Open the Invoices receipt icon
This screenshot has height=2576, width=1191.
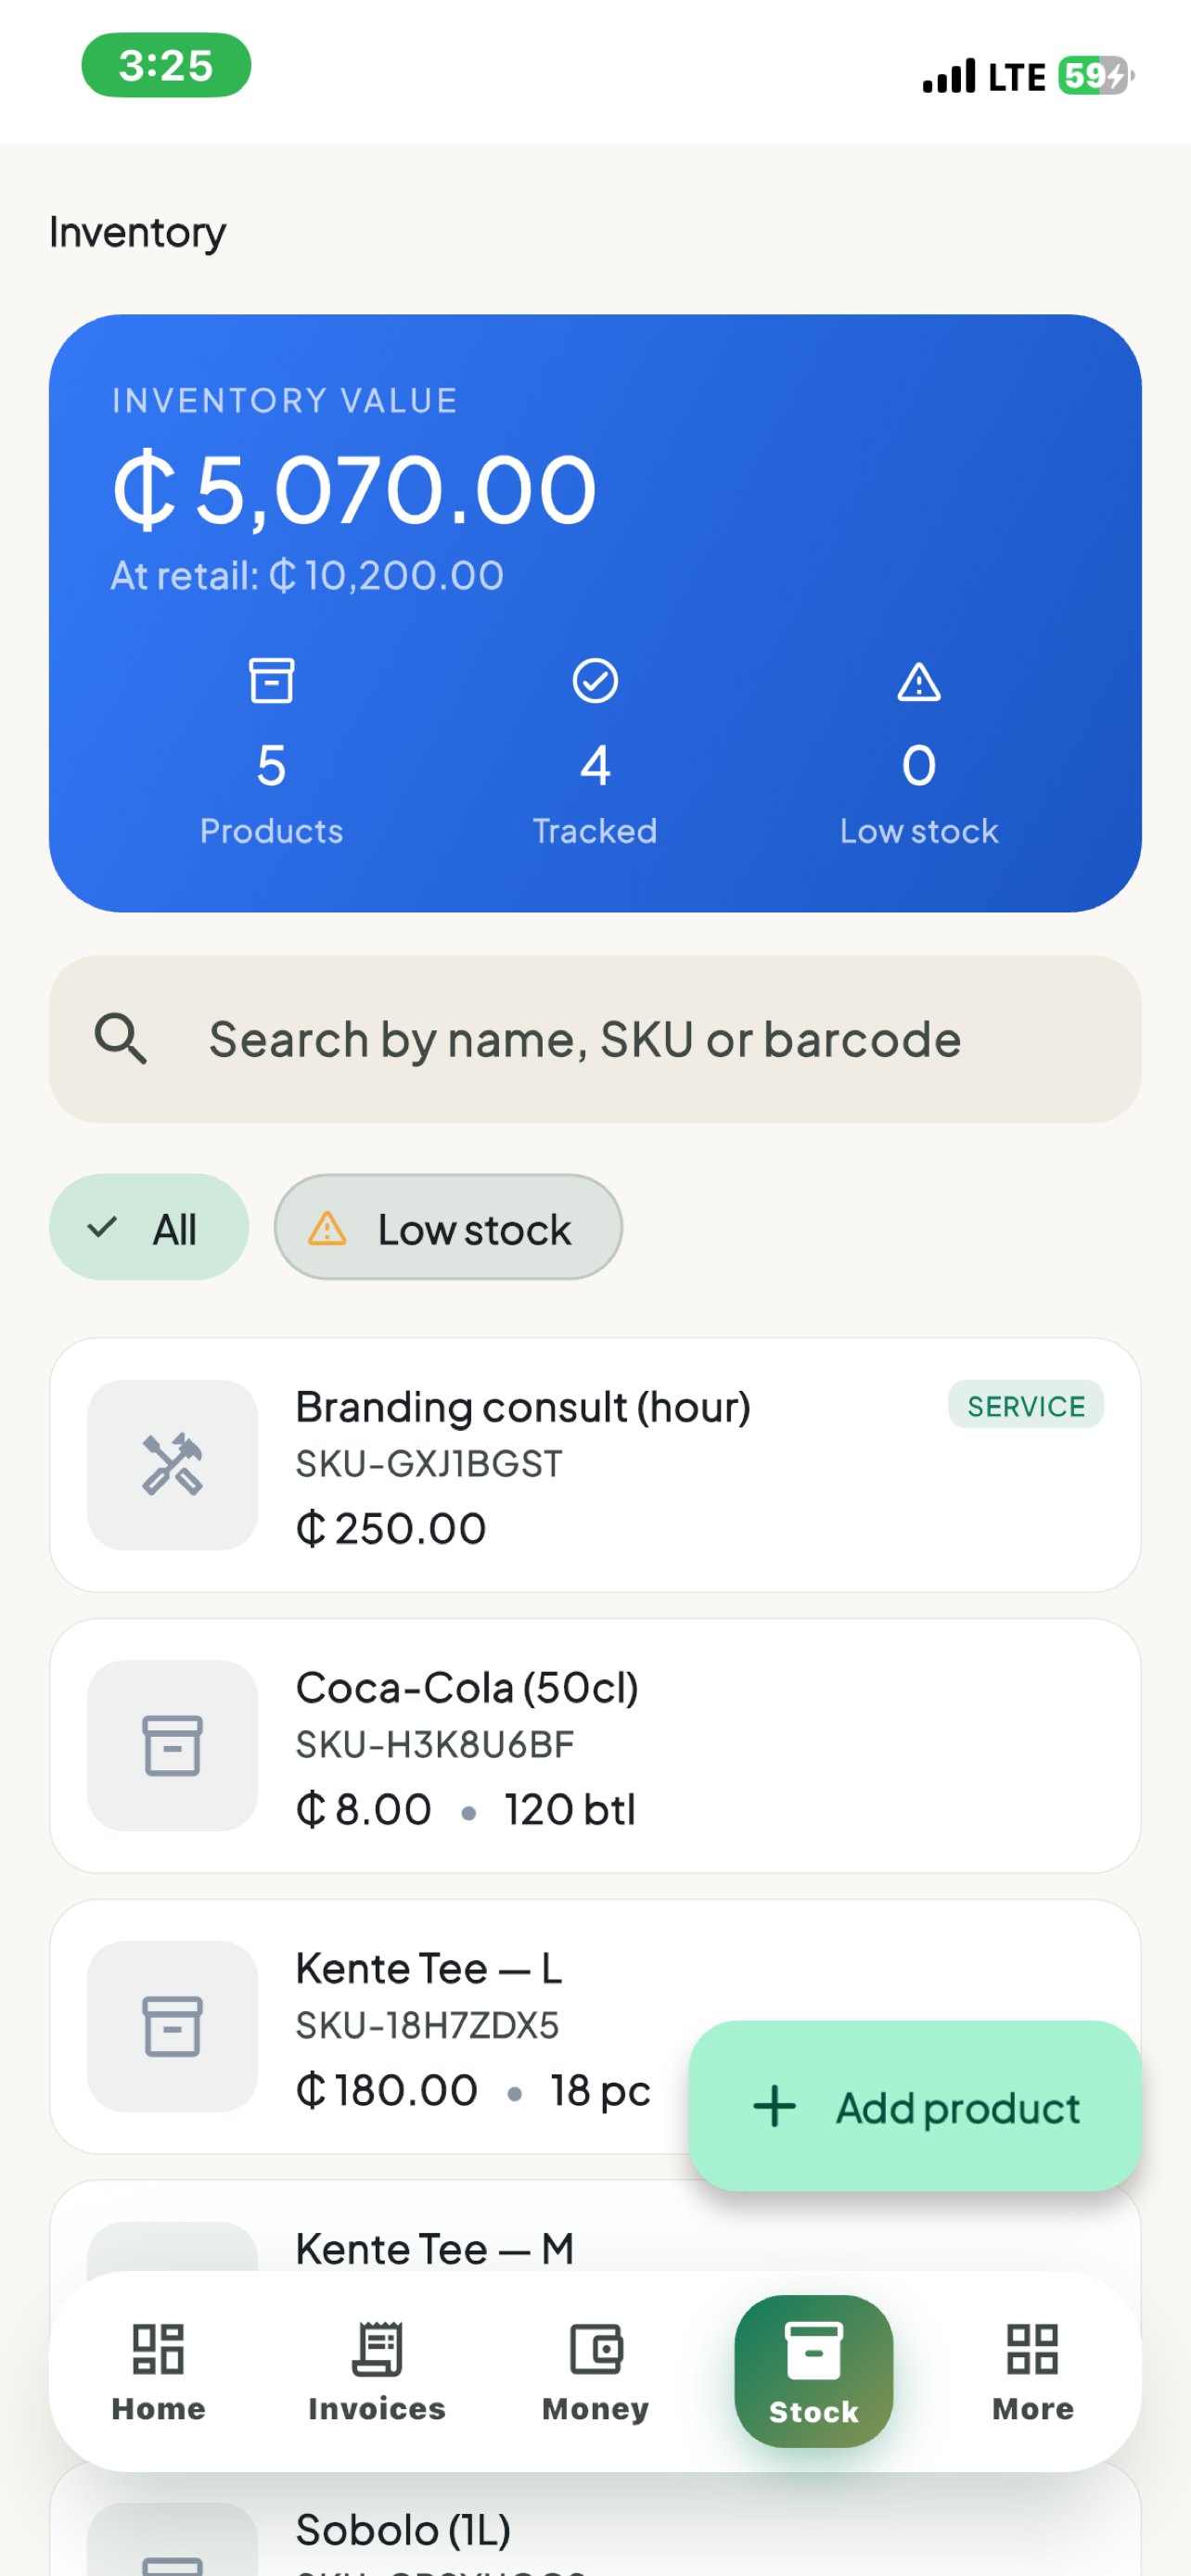click(x=377, y=2349)
